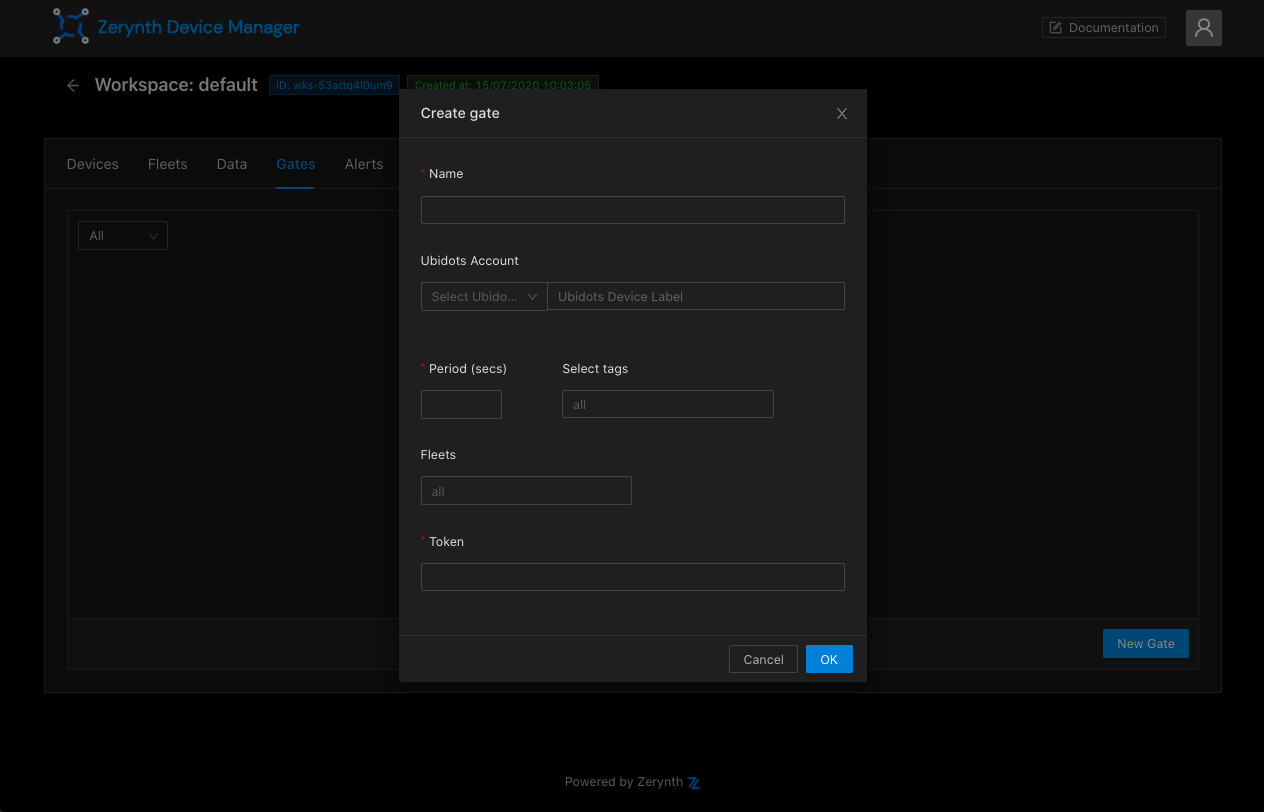Click the Zerynth Z logo in the footer
This screenshot has width=1264, height=812.
(694, 783)
